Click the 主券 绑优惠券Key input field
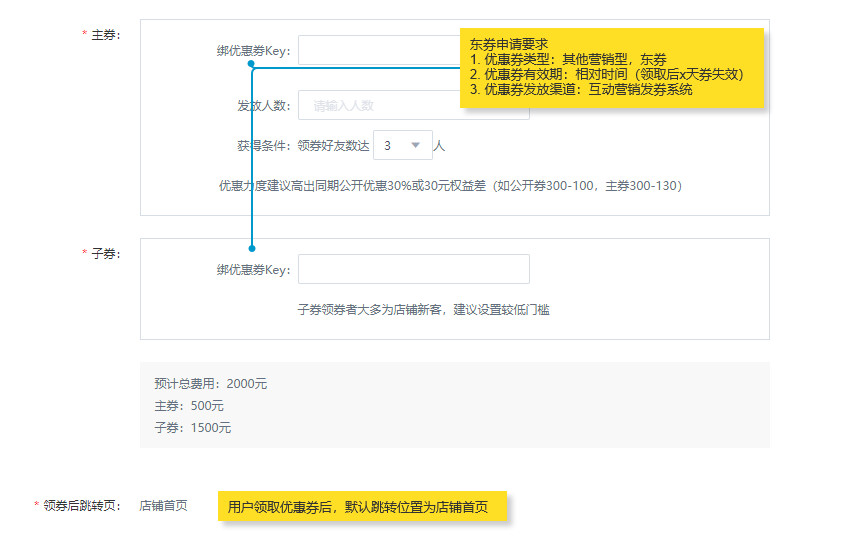856x537 pixels. [375, 50]
